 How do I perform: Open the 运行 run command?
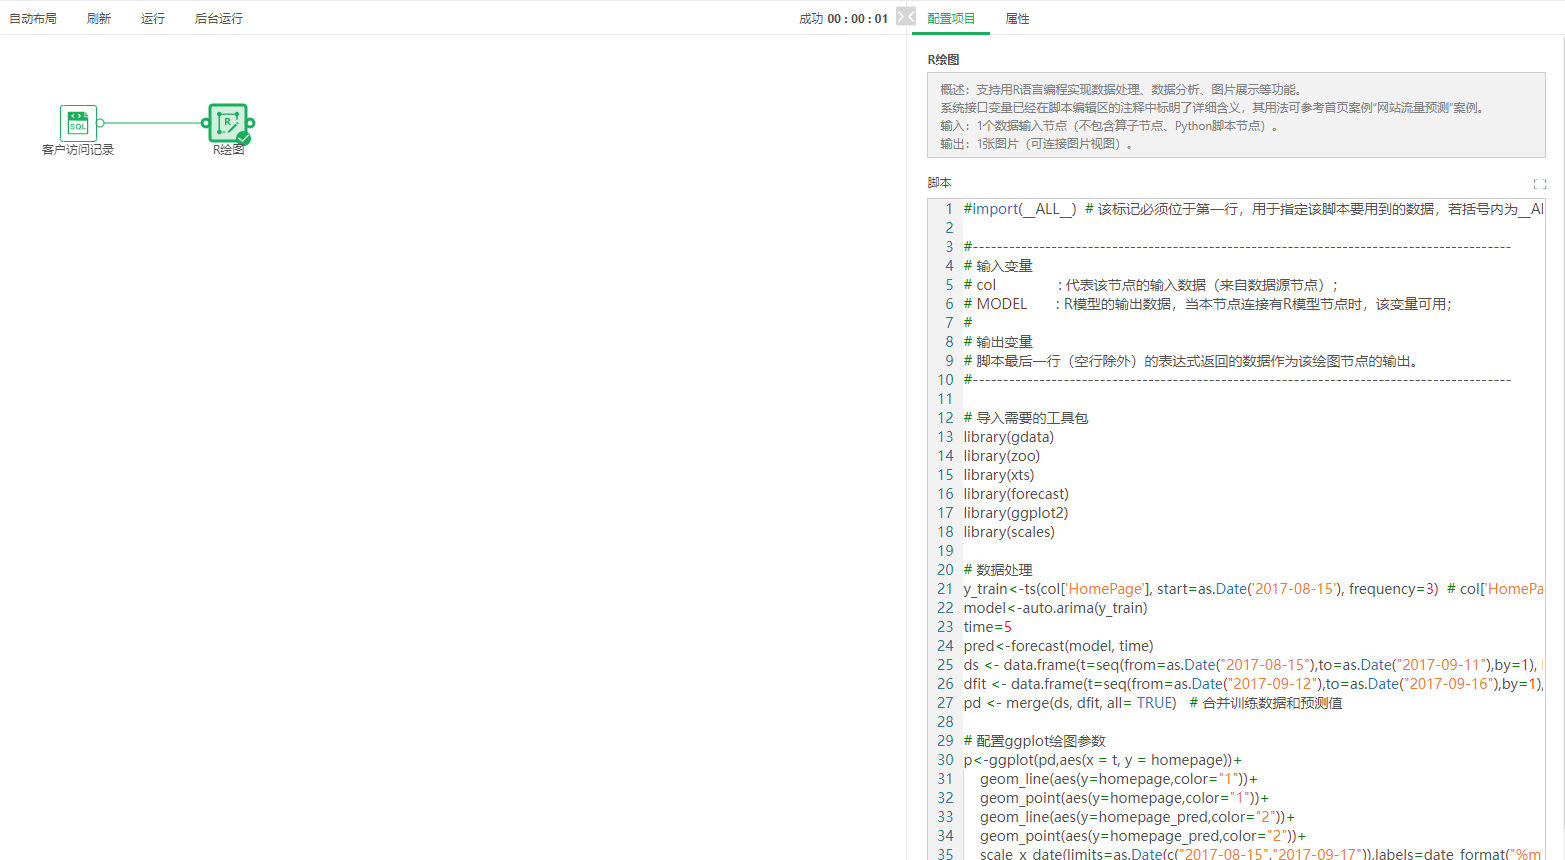(x=152, y=17)
